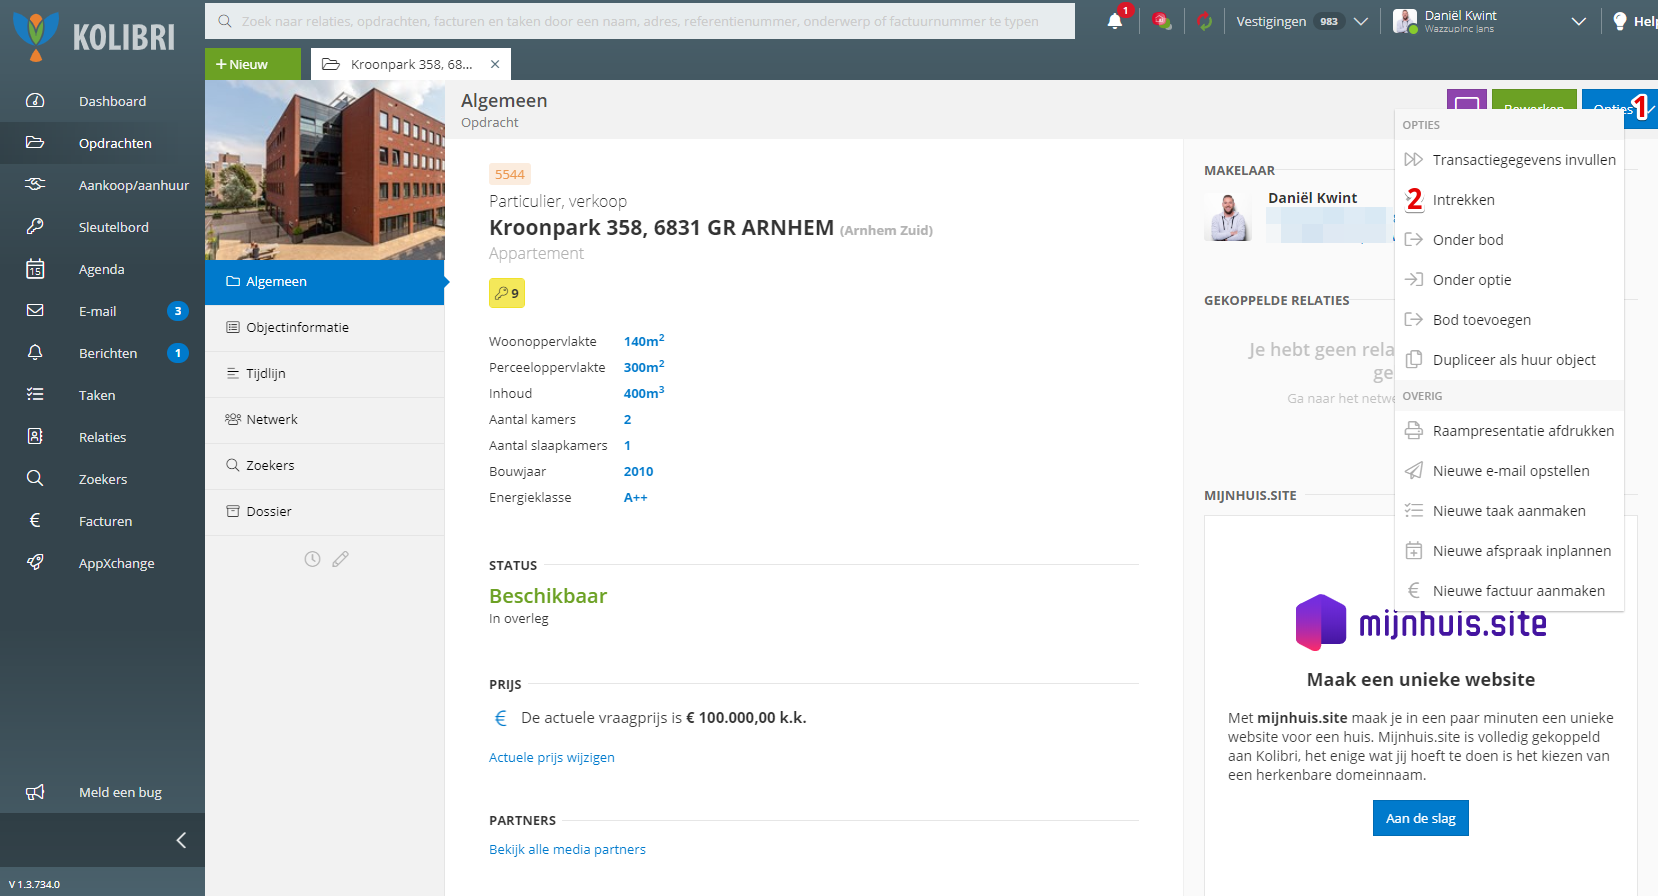Choose Intrekken from options menu
Screen dimensions: 1658x896
point(1510,200)
